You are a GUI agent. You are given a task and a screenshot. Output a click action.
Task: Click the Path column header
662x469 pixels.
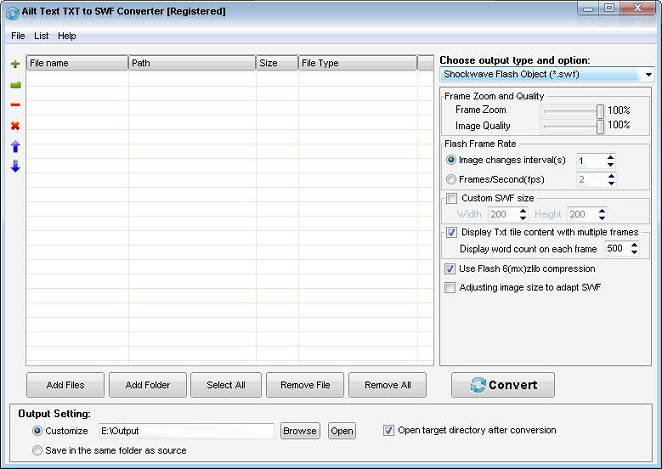[192, 63]
